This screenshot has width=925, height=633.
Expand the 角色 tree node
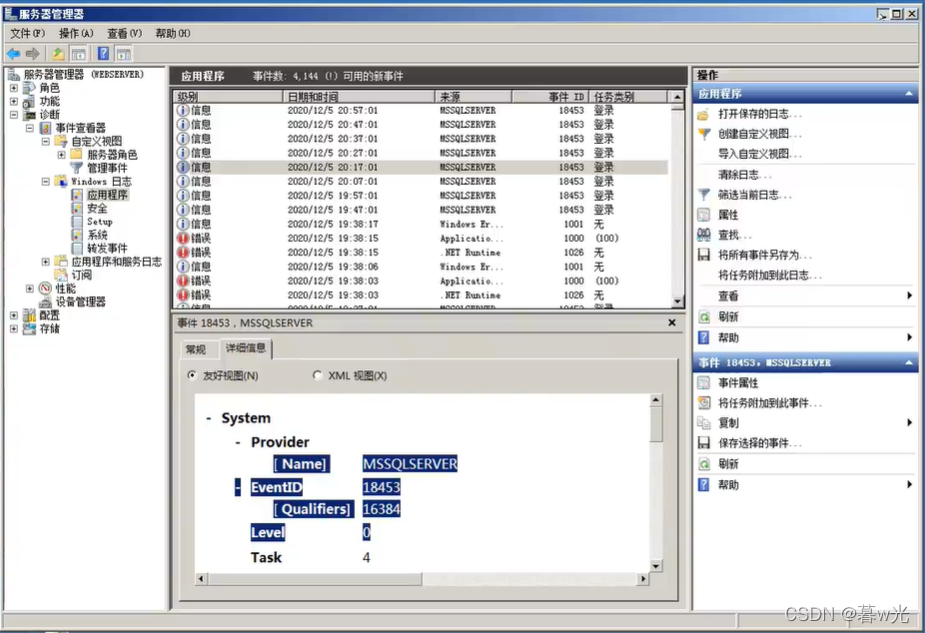point(14,88)
